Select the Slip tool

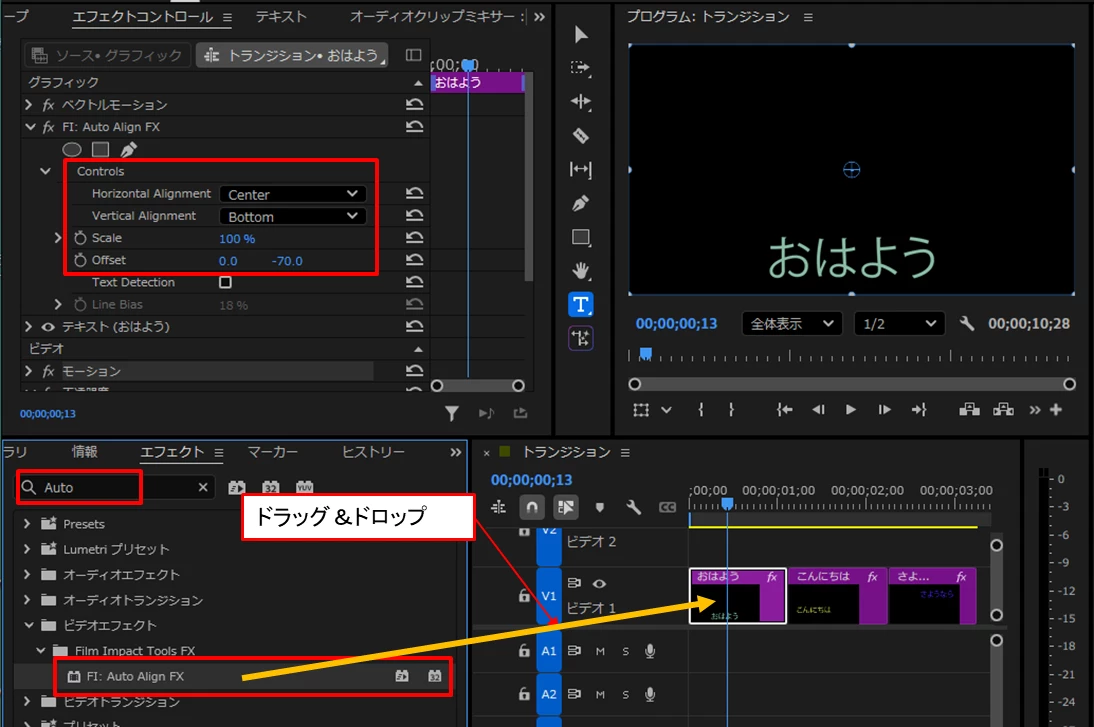point(580,170)
